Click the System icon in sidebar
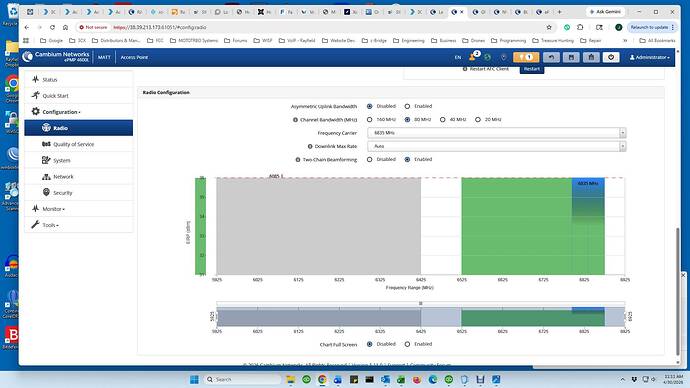Viewport: 690px width, 388px height. (46, 160)
